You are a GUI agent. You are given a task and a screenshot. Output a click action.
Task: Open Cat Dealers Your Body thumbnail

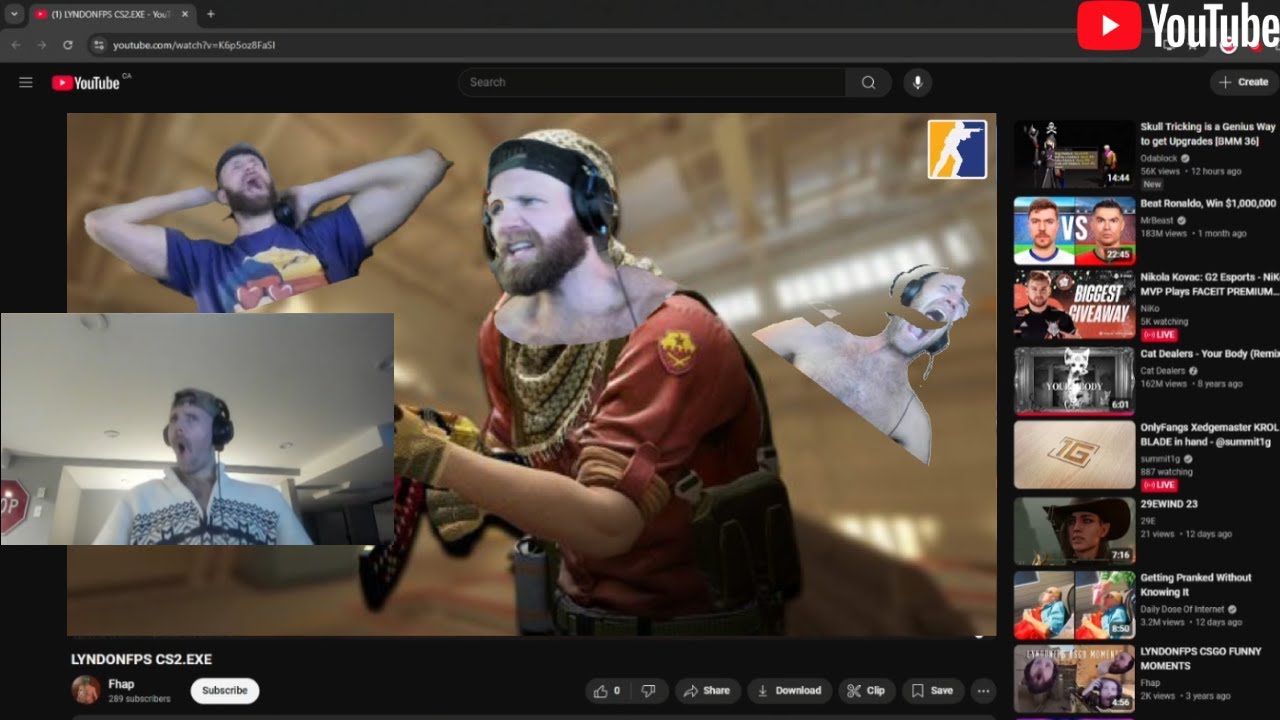[1074, 381]
